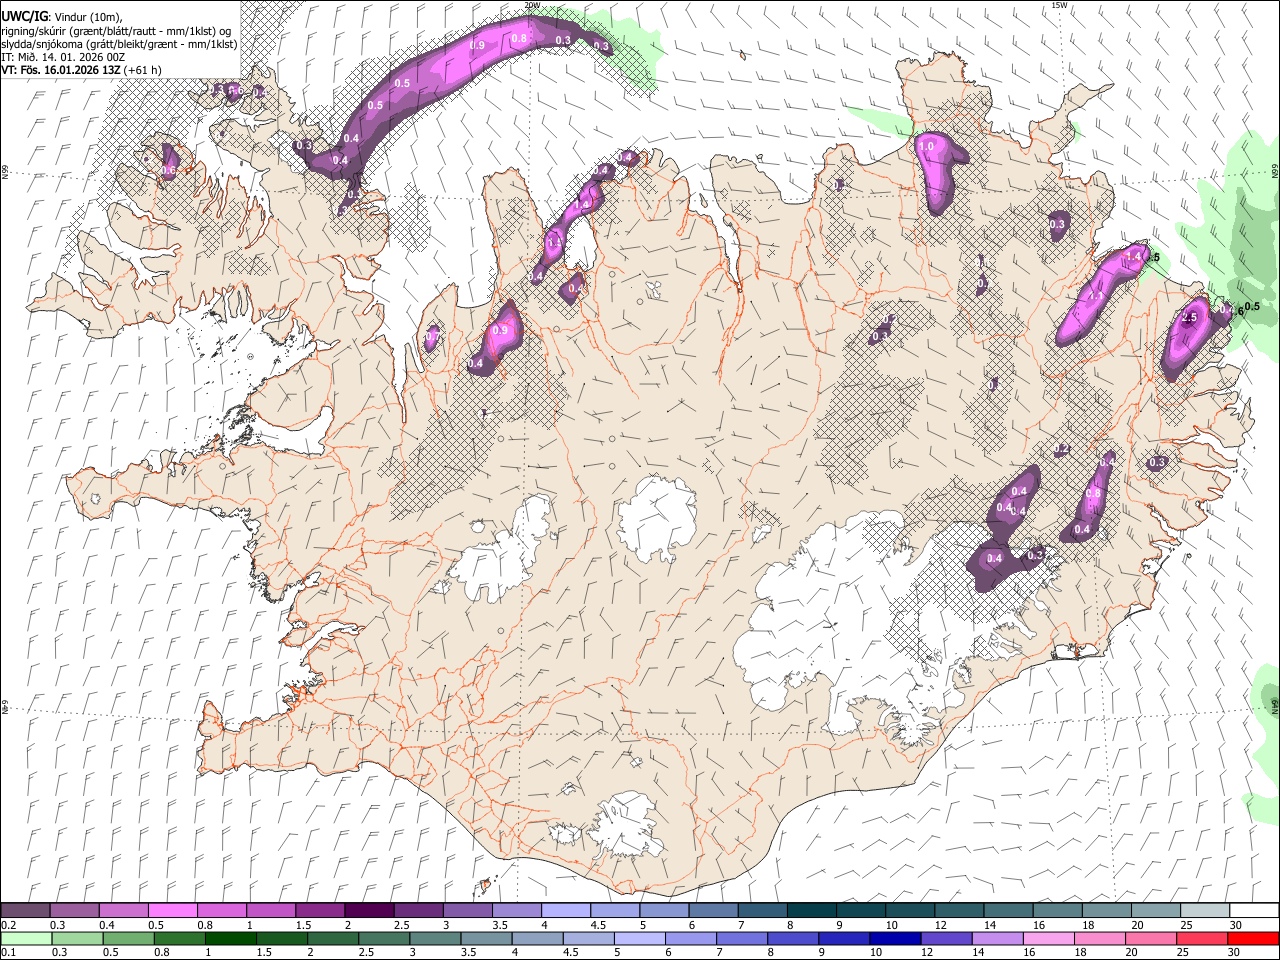
Task: Select the 'rigning/skúrir' legend description line
Action: tap(116, 31)
